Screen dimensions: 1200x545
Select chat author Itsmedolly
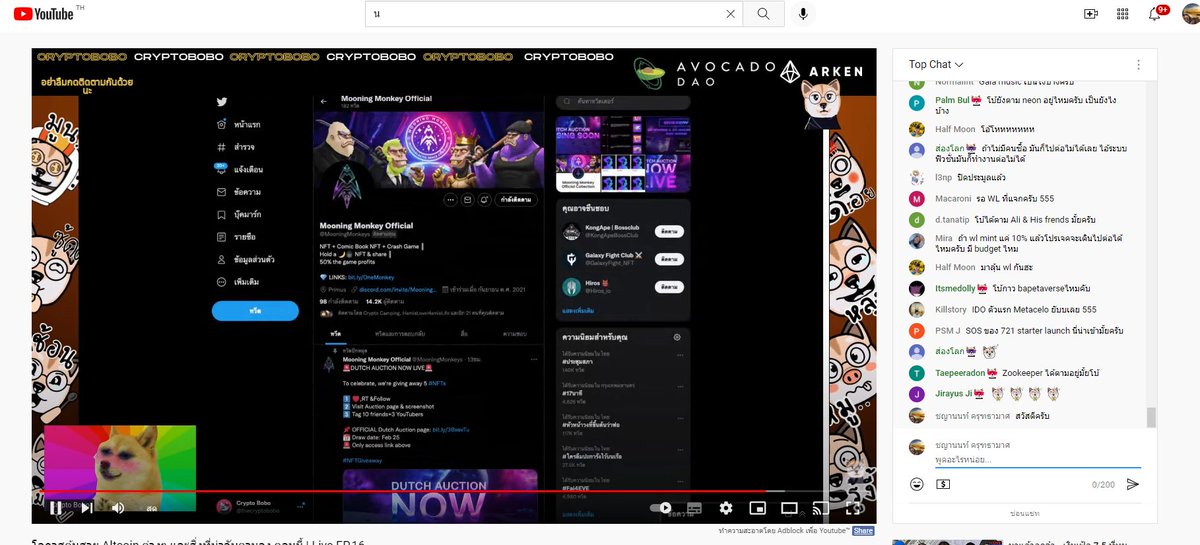coord(955,288)
